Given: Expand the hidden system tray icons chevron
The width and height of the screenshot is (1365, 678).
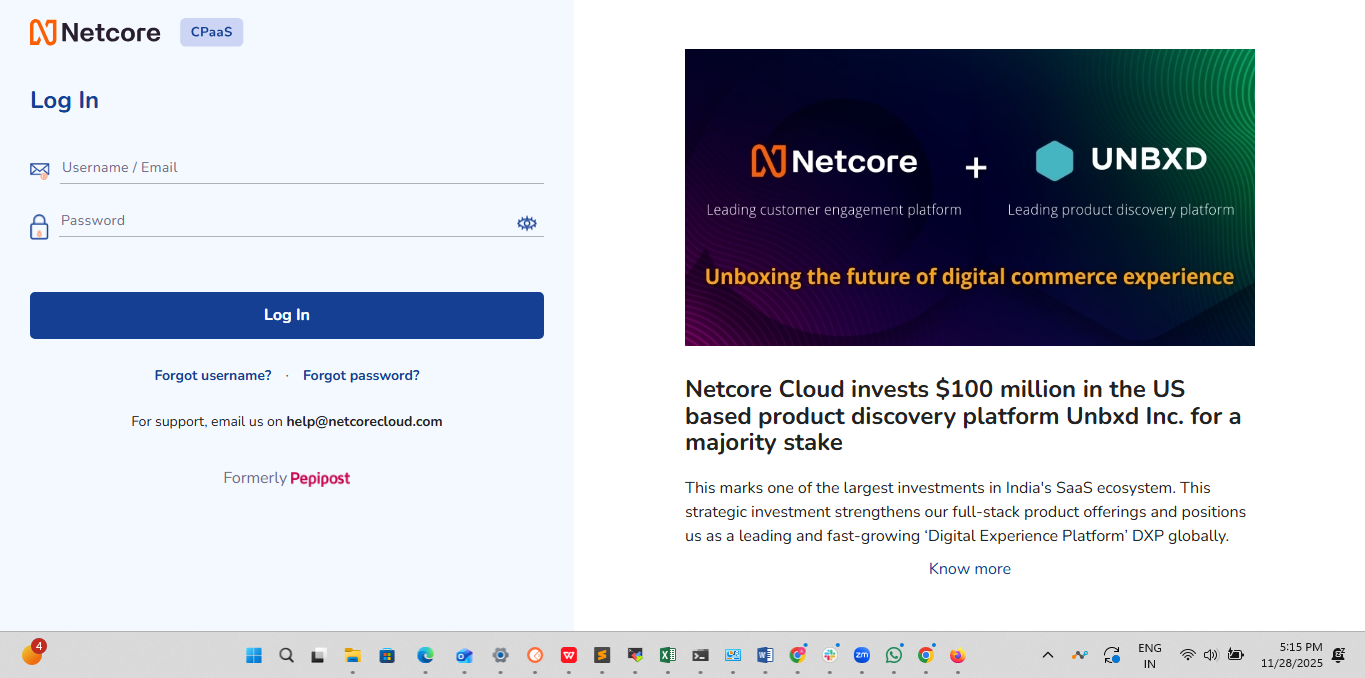Looking at the screenshot, I should click(1048, 655).
